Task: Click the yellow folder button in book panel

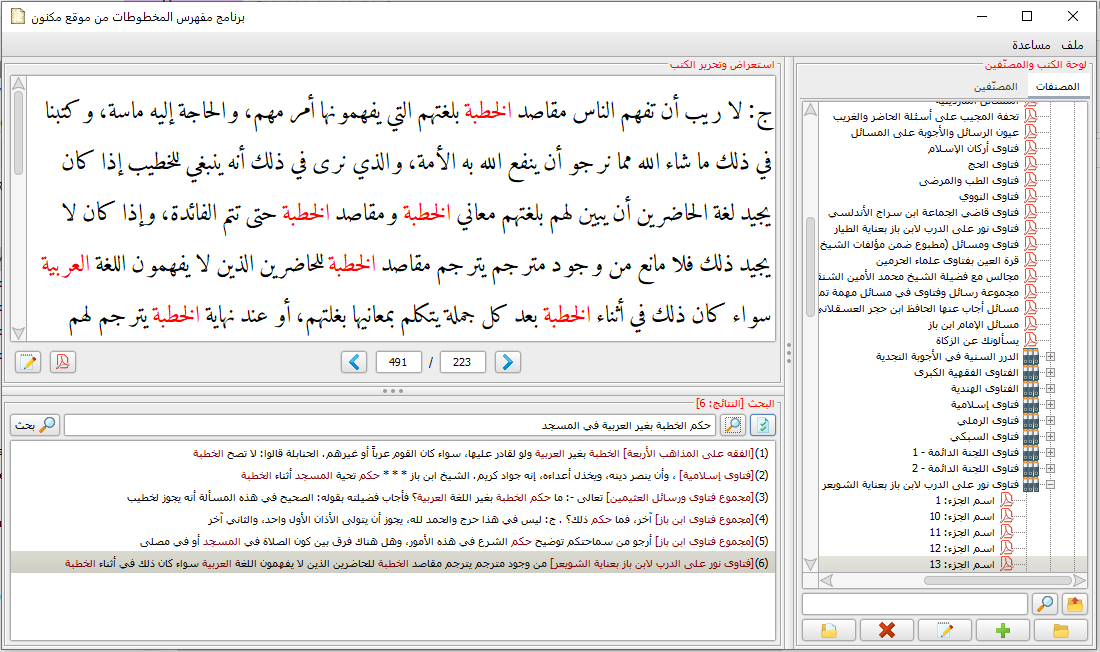Action: coord(1061,630)
